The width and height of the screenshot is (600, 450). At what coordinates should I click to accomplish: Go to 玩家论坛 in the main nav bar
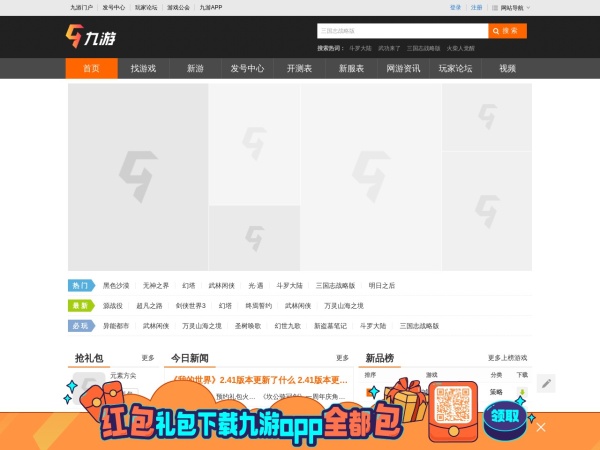455,69
